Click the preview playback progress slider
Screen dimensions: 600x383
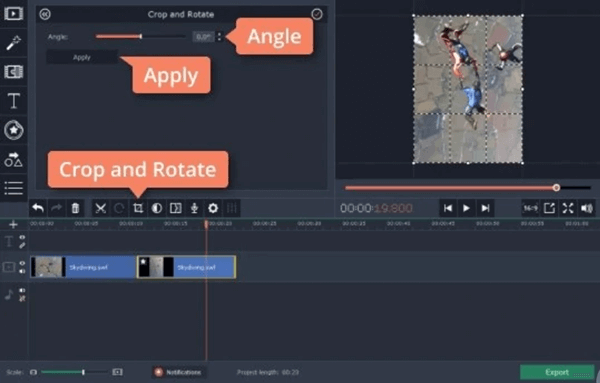(468, 188)
